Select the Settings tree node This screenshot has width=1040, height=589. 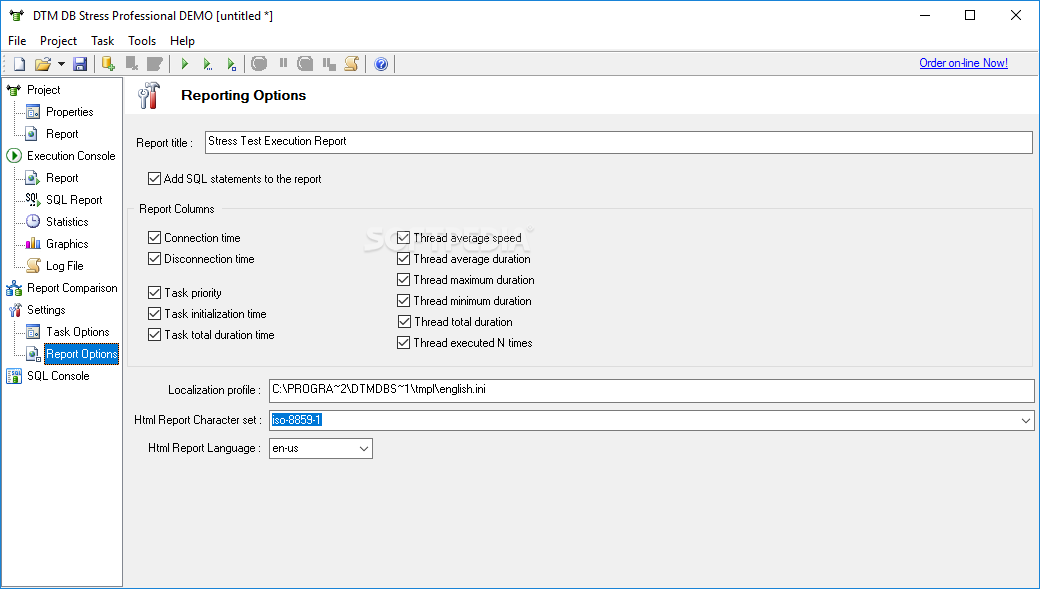pyautogui.click(x=46, y=310)
